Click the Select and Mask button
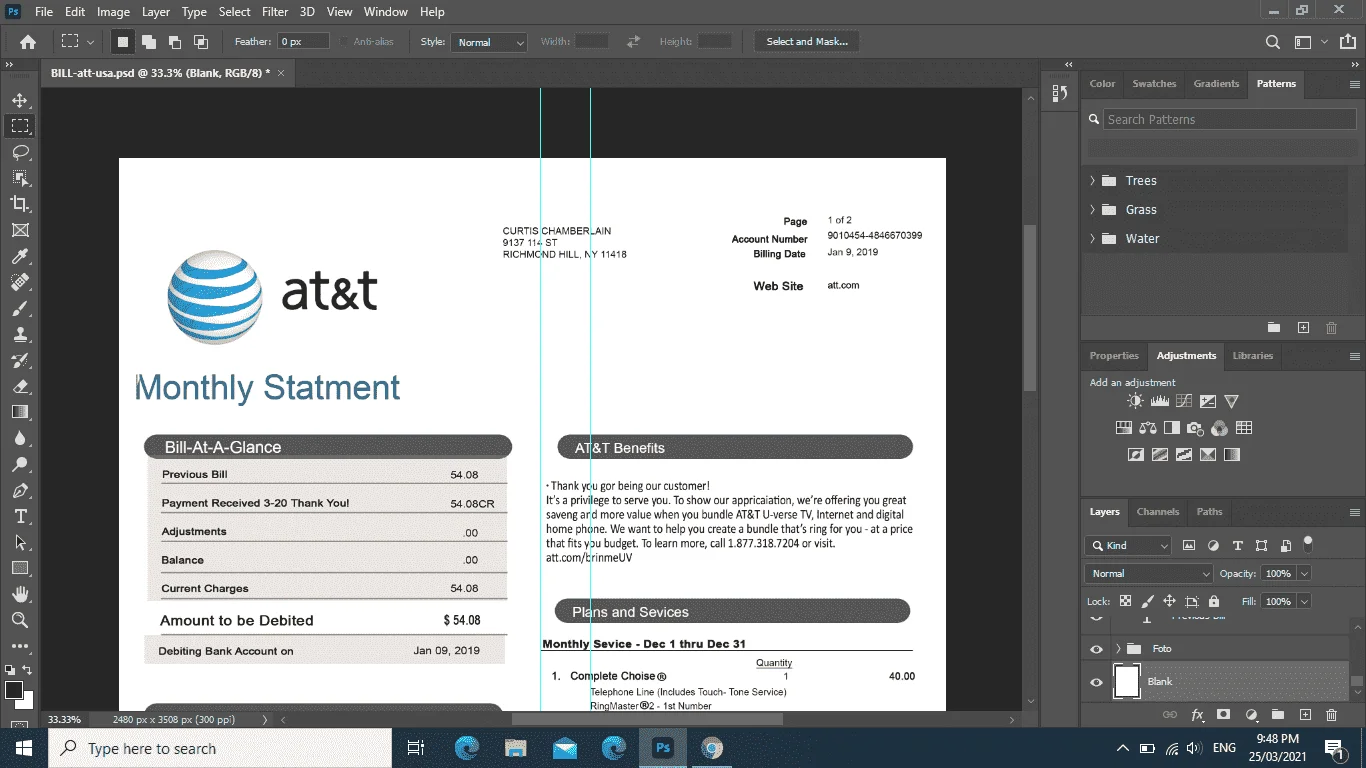 click(x=807, y=42)
